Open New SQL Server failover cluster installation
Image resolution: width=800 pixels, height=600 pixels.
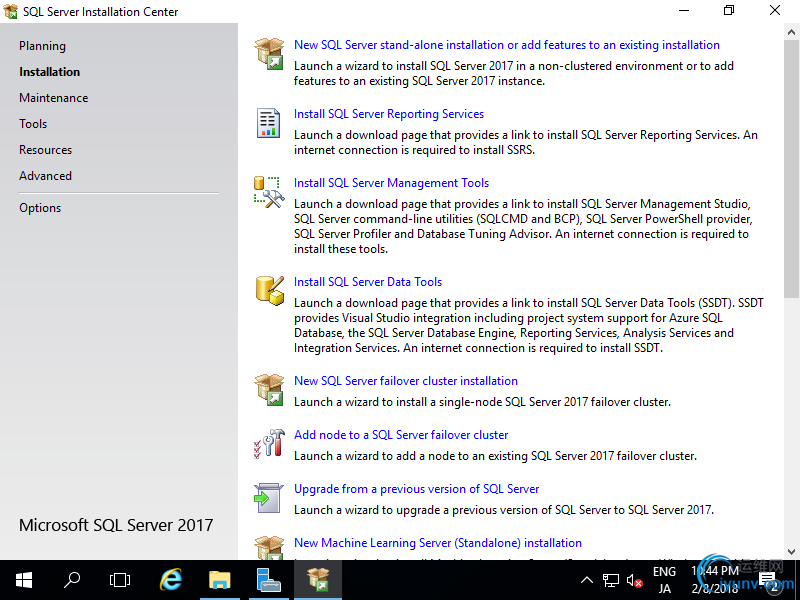click(406, 381)
